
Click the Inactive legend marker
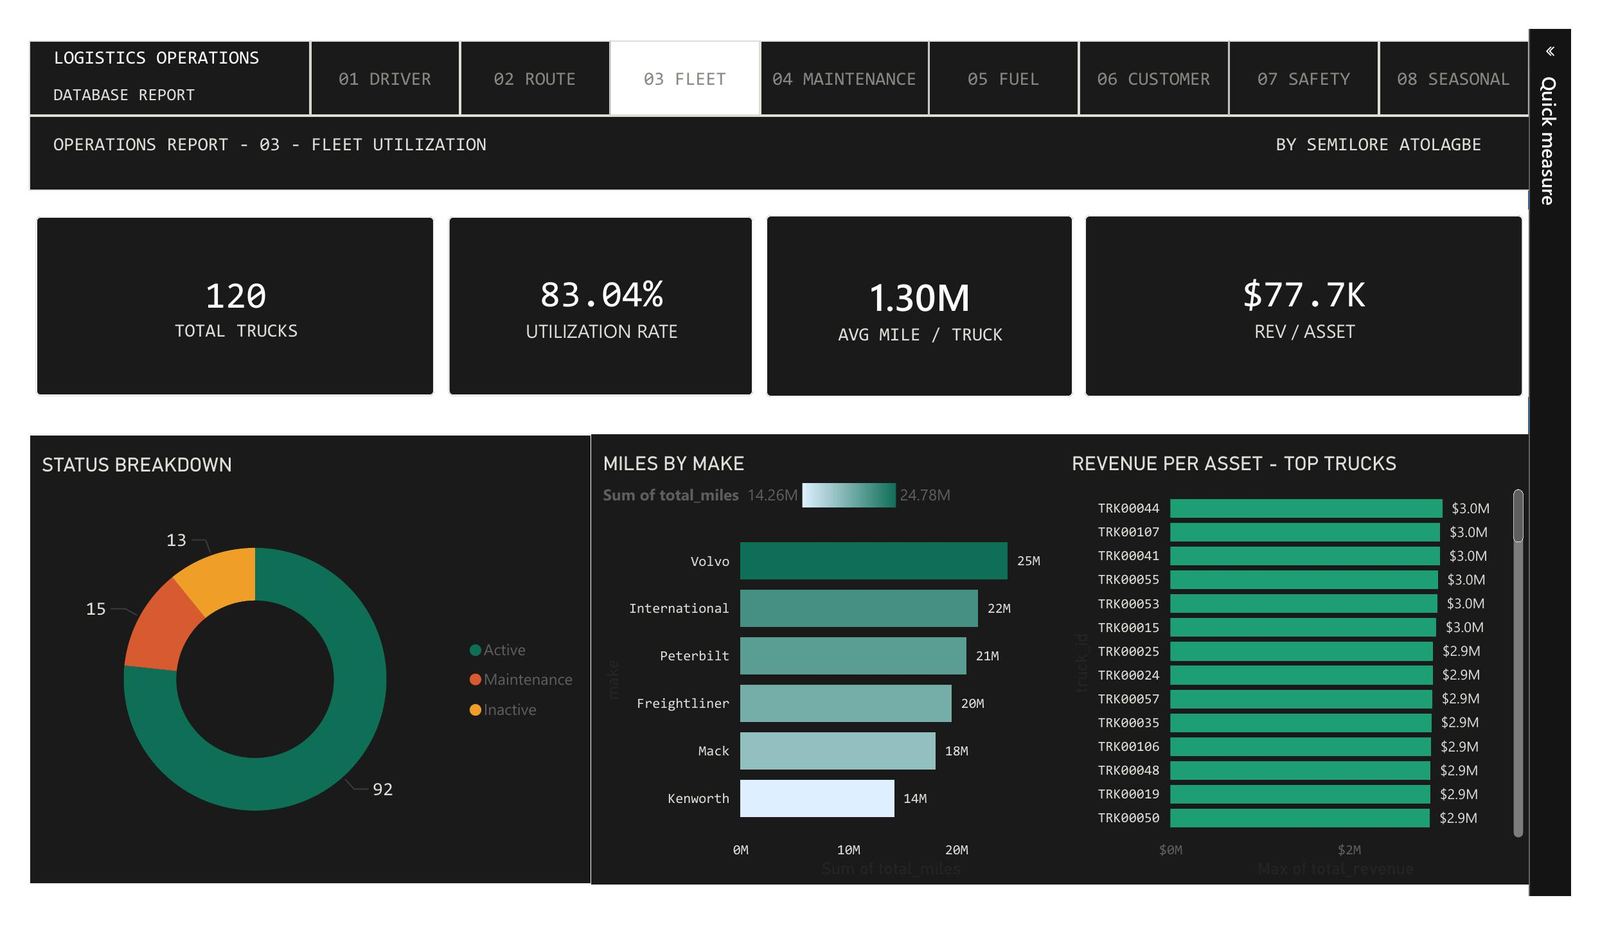tap(475, 710)
